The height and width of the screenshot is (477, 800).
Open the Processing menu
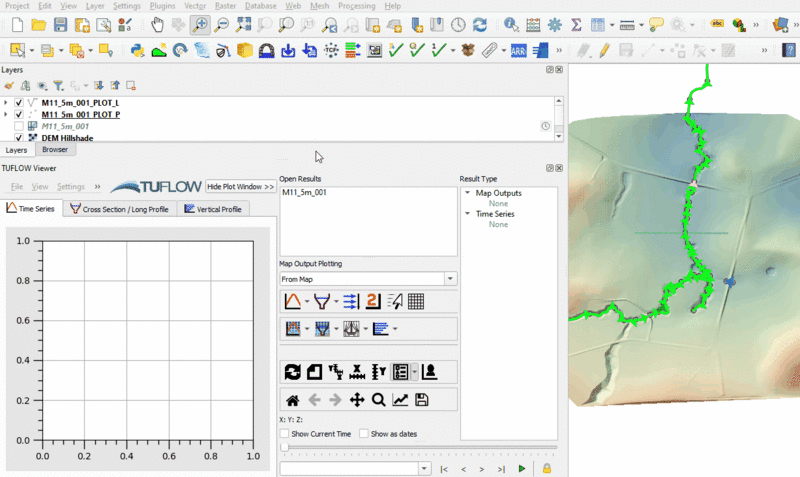(x=356, y=6)
